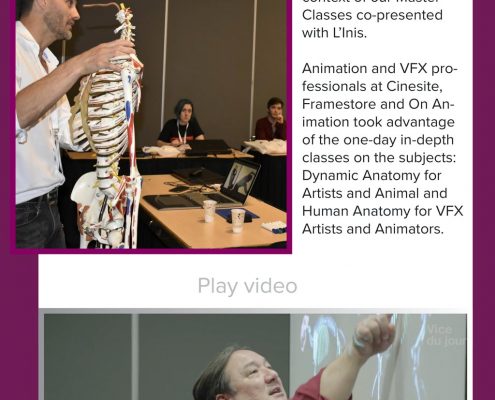This screenshot has height=400, width=495.
Task: Click "Classes co-presented" text line
Action: [372, 15]
